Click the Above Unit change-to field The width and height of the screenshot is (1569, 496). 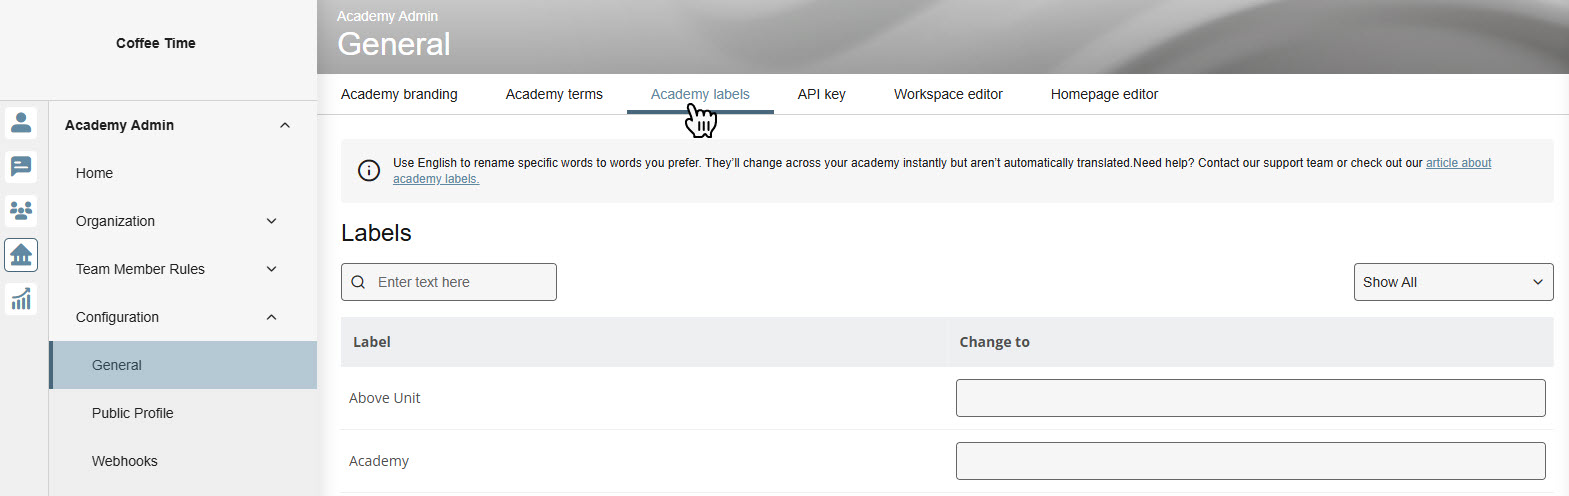point(1250,398)
